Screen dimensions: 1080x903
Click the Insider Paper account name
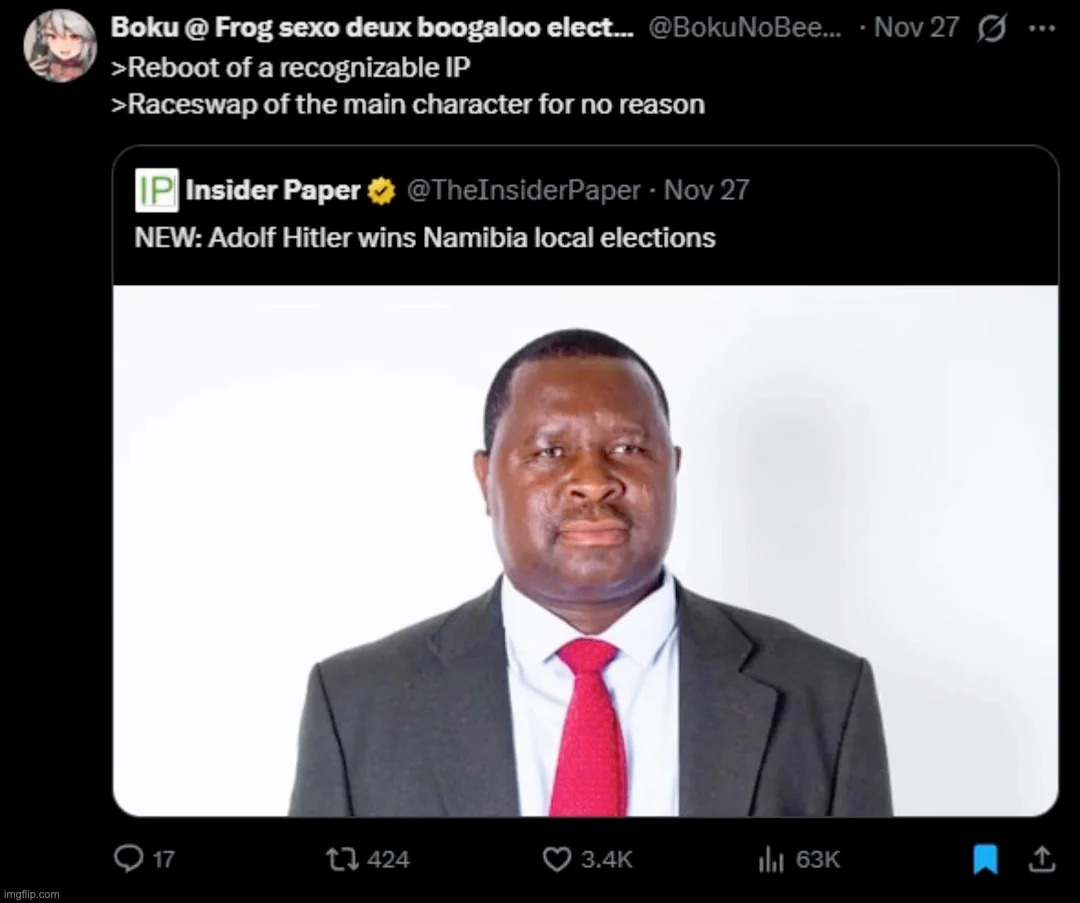(x=271, y=190)
